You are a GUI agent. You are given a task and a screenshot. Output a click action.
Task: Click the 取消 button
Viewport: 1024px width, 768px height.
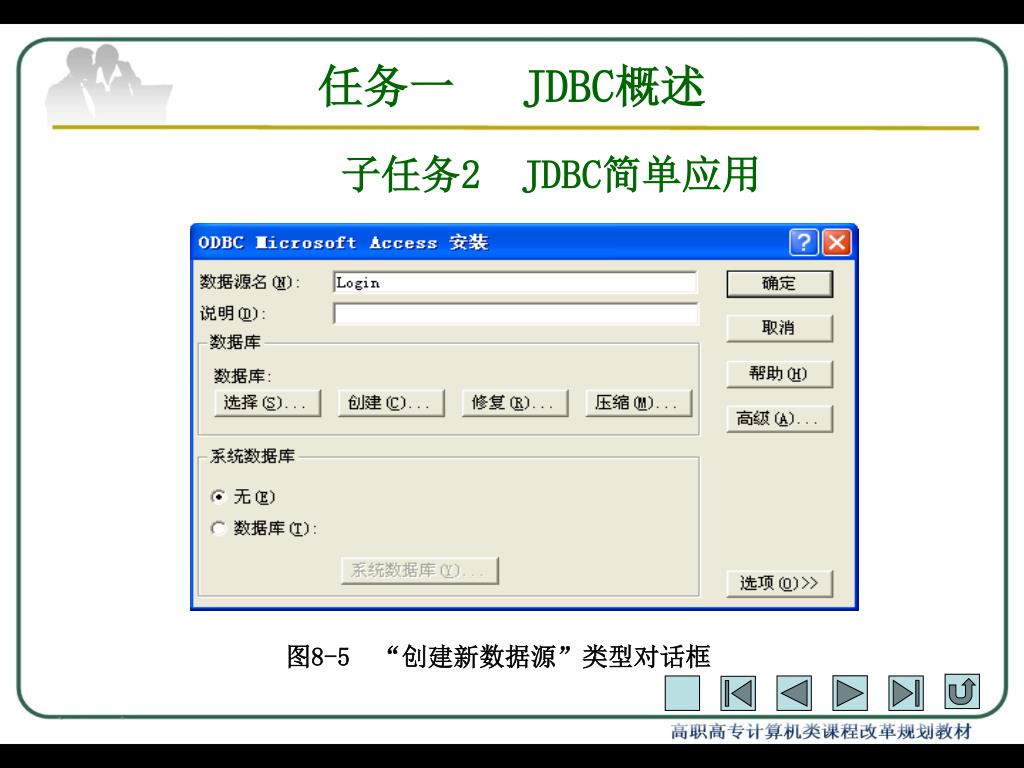pyautogui.click(x=780, y=328)
